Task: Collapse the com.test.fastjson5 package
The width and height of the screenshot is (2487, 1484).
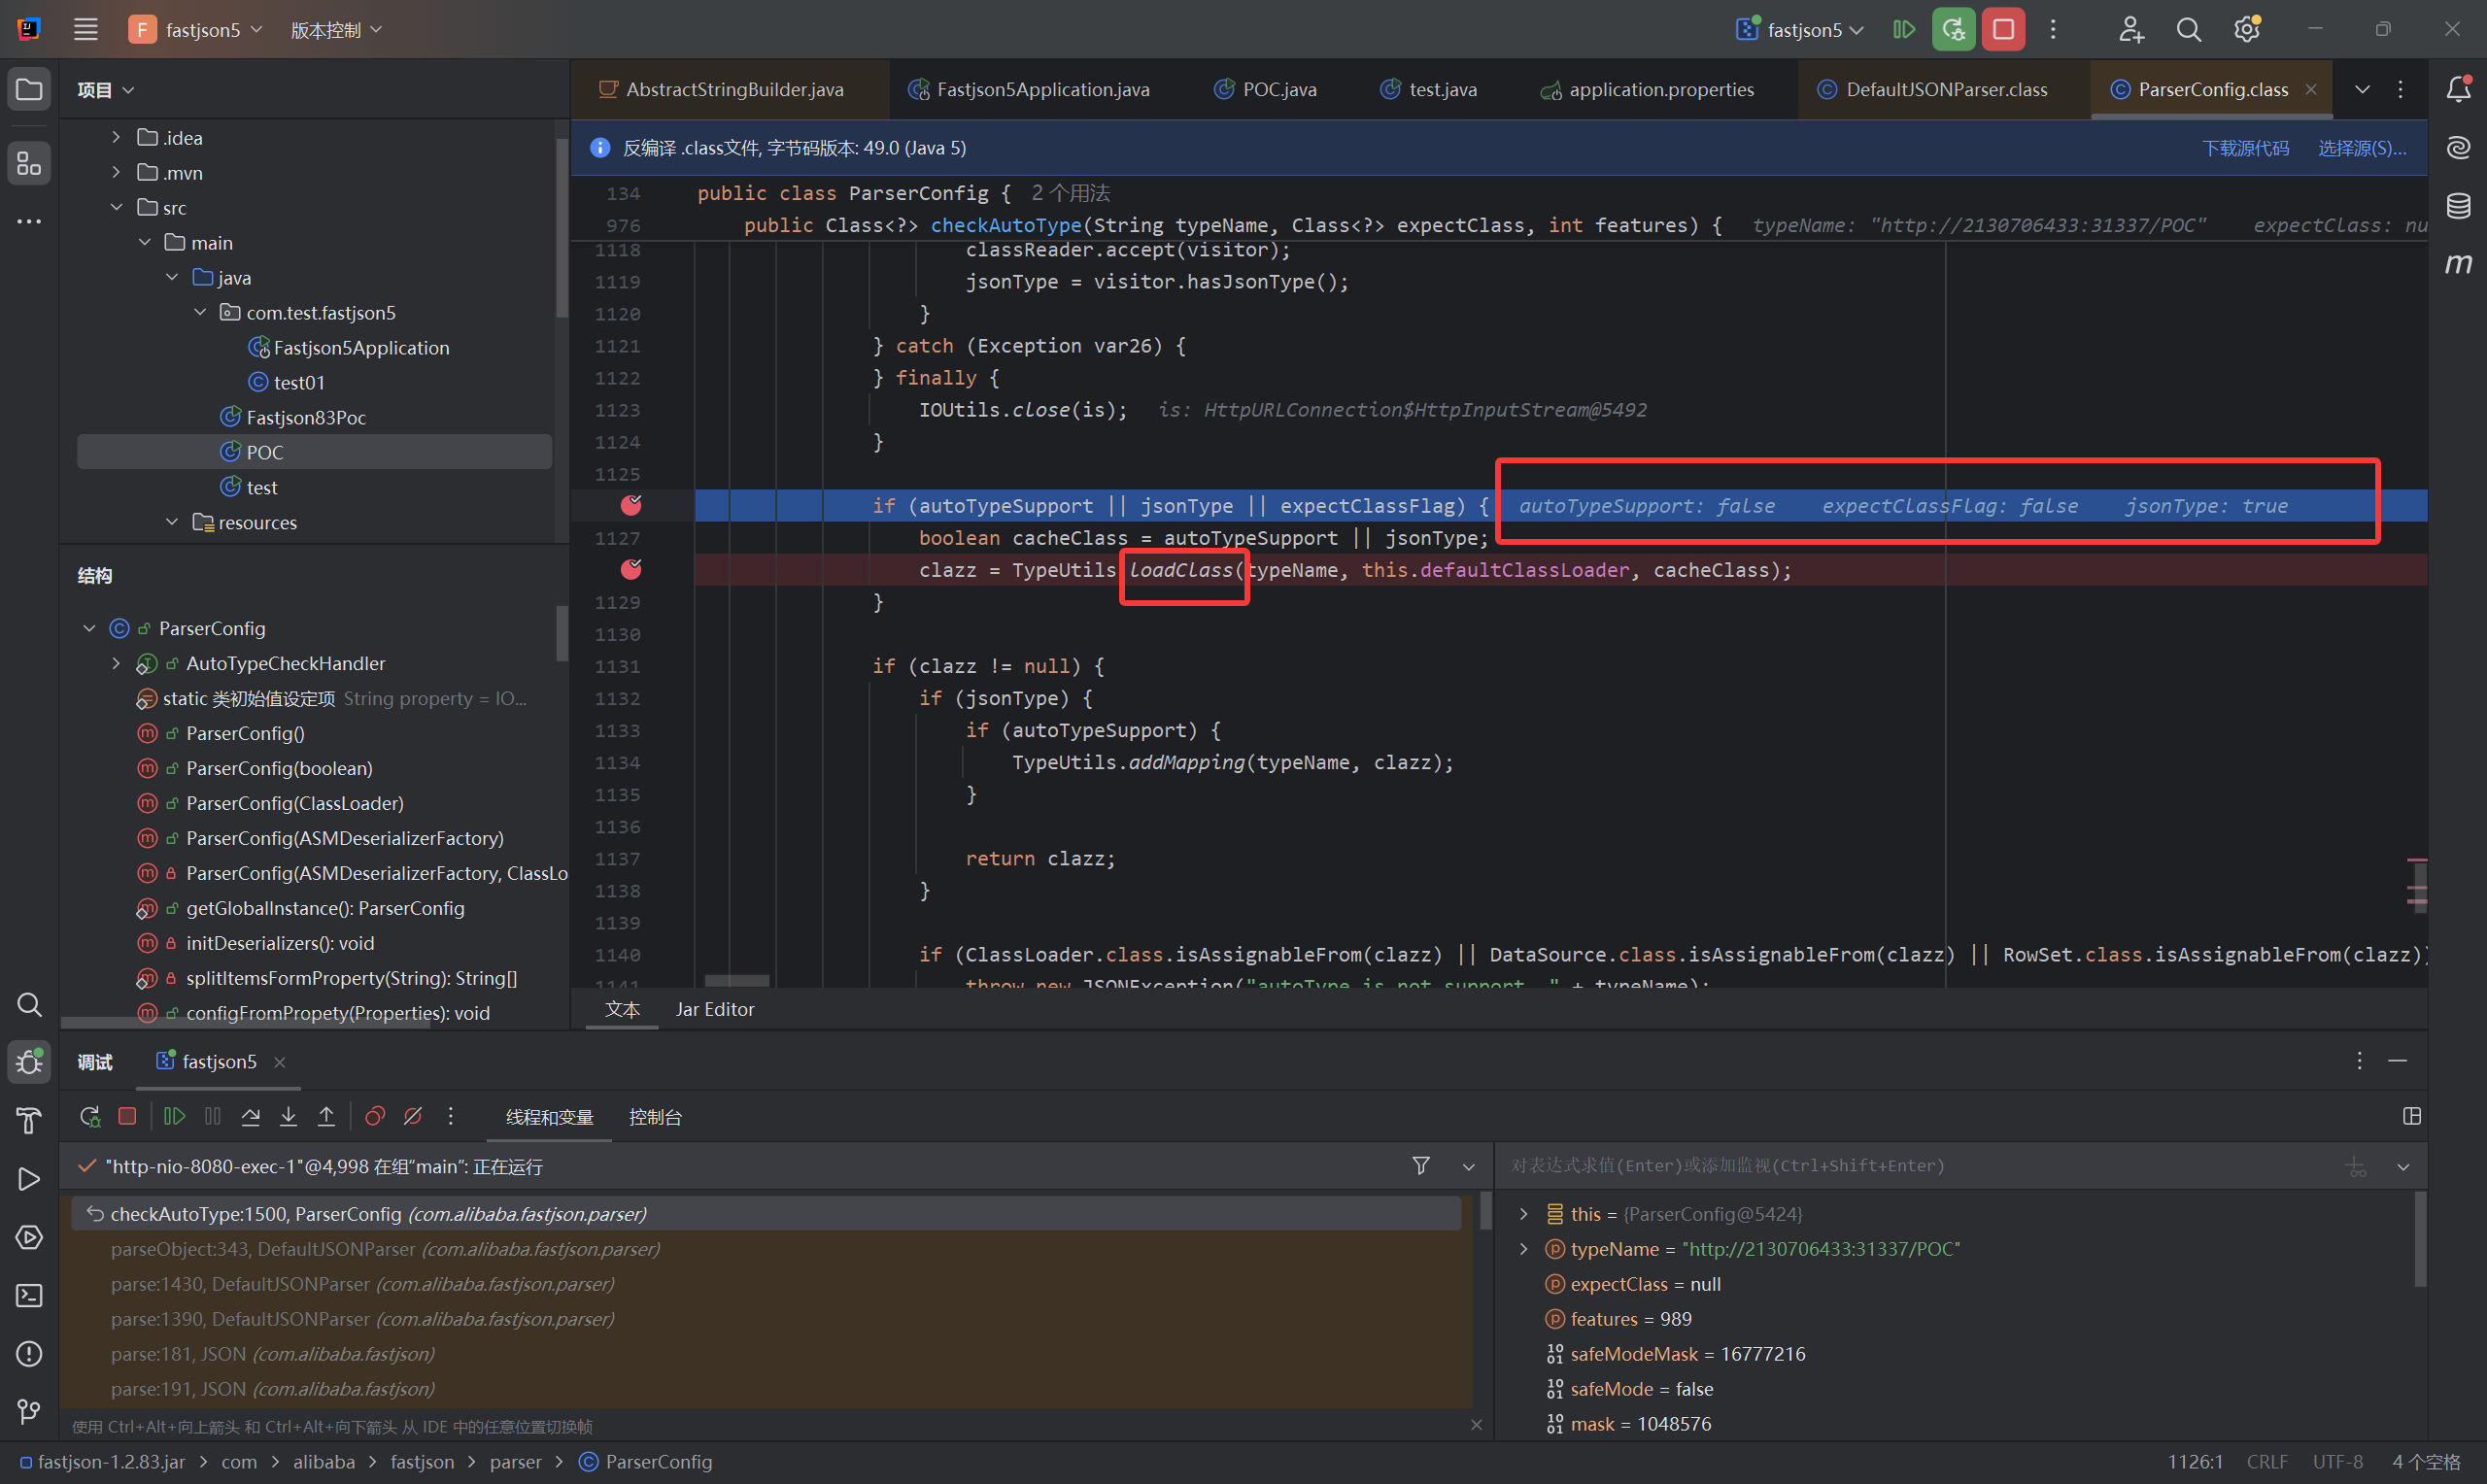Action: point(200,312)
